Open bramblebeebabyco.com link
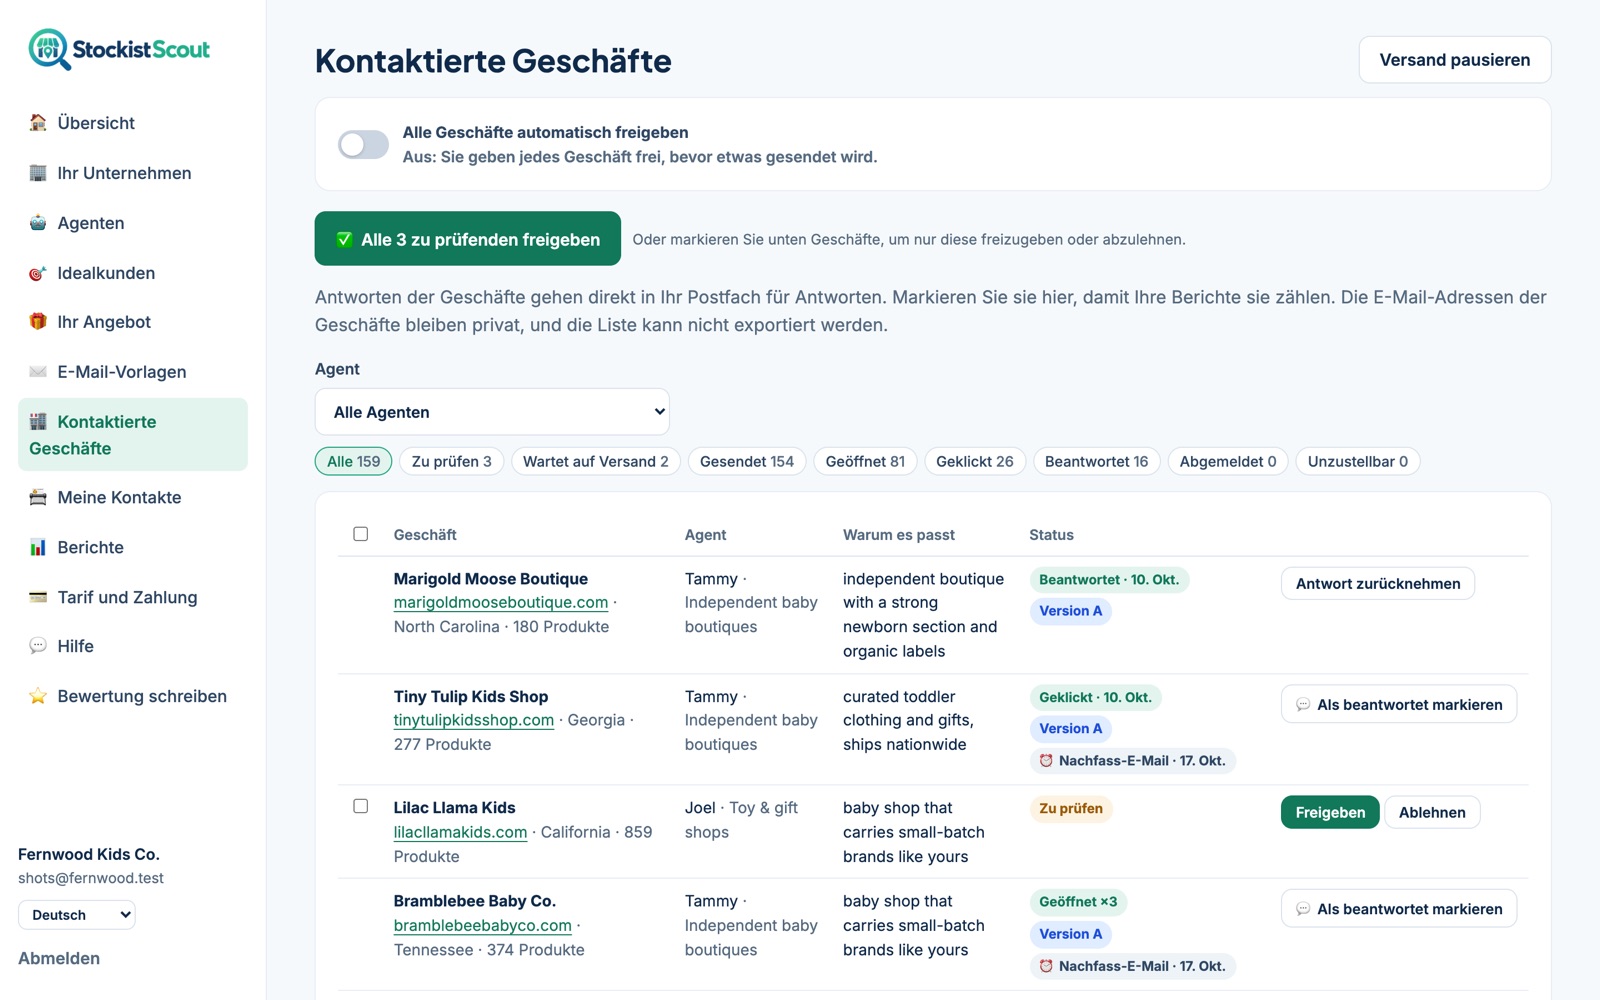This screenshot has height=1000, width=1600. [483, 926]
